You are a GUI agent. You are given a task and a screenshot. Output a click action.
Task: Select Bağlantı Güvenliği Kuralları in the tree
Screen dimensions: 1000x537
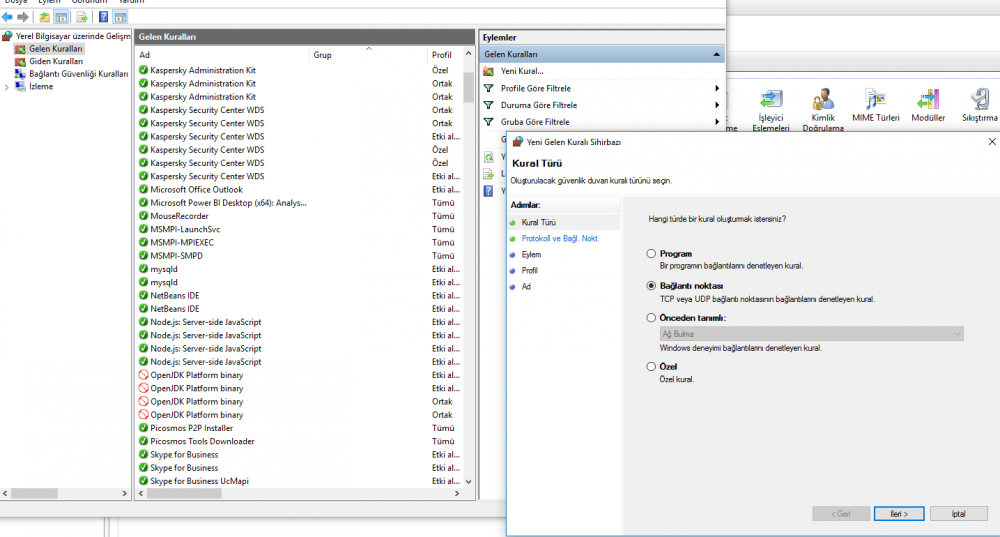point(78,74)
